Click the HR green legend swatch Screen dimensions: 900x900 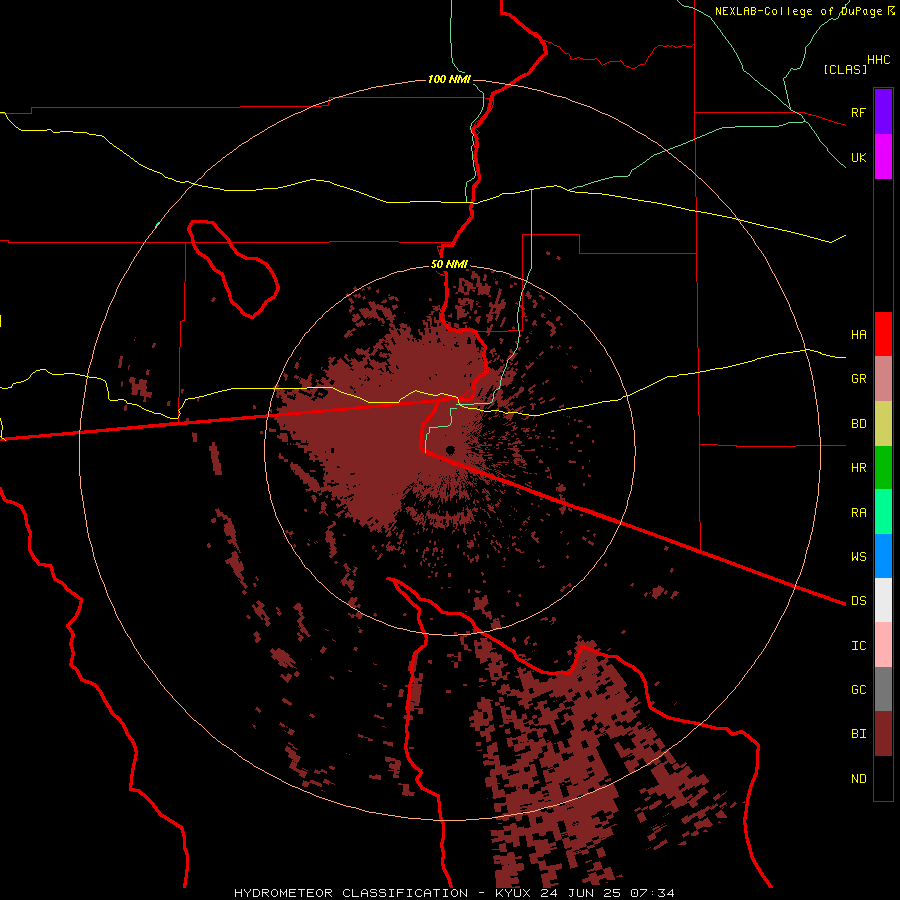coord(883,468)
